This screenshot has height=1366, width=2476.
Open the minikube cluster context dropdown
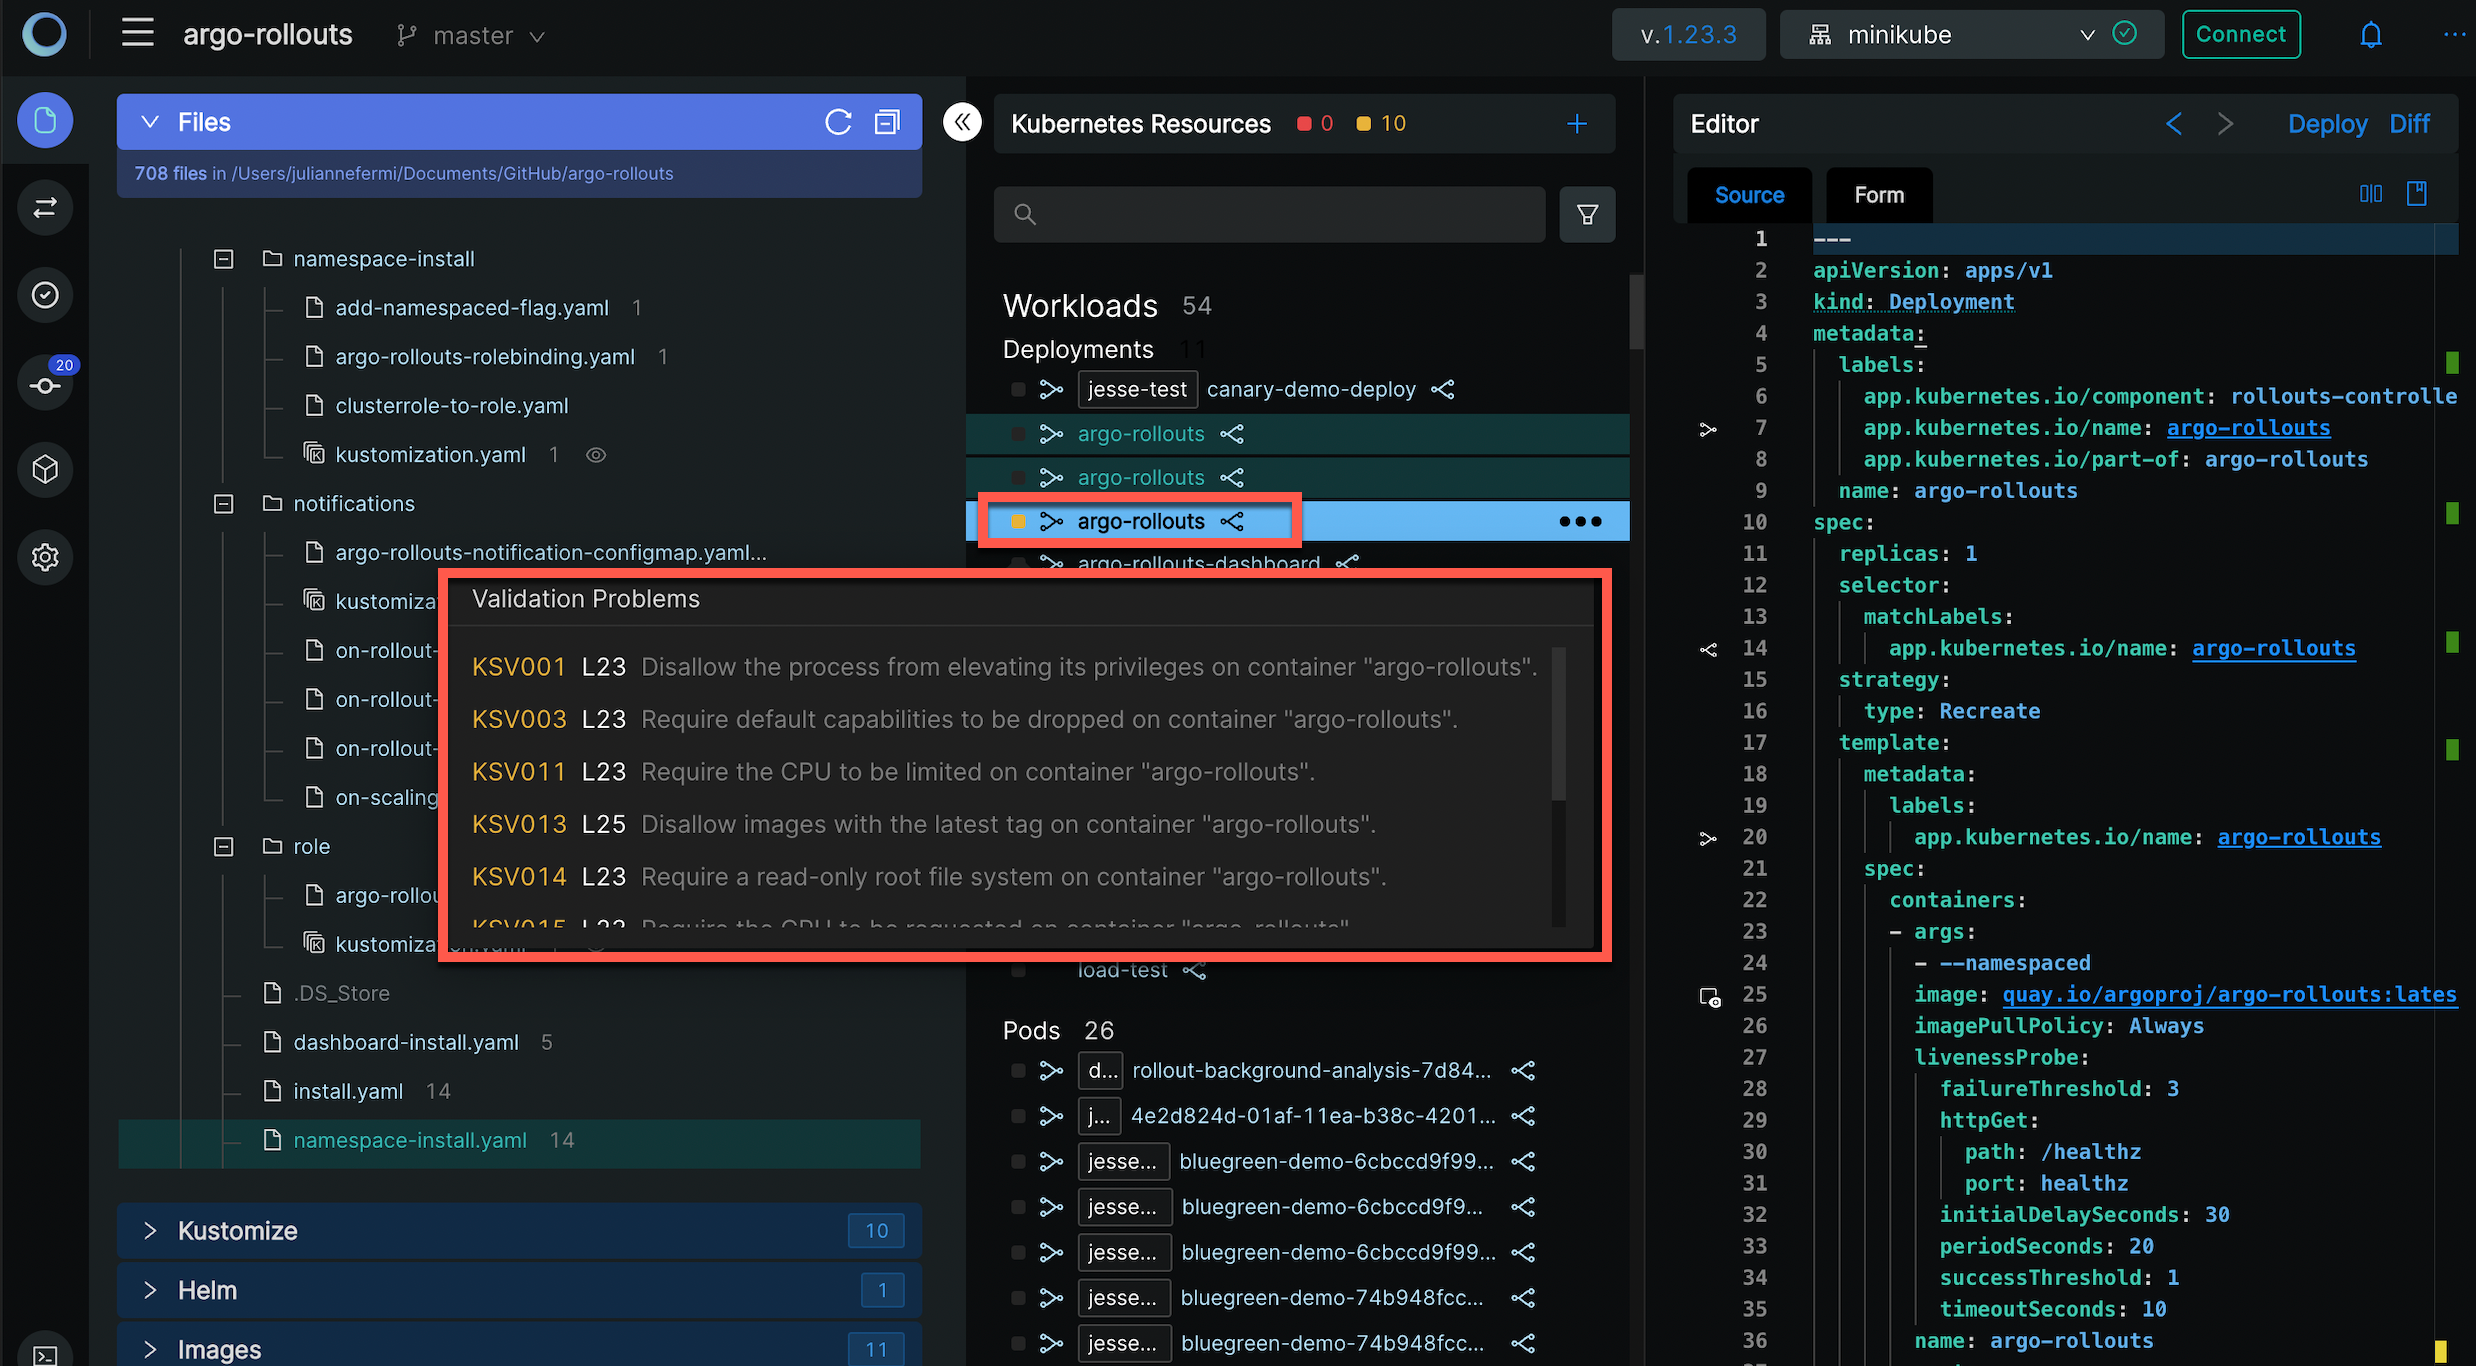[x=1971, y=35]
